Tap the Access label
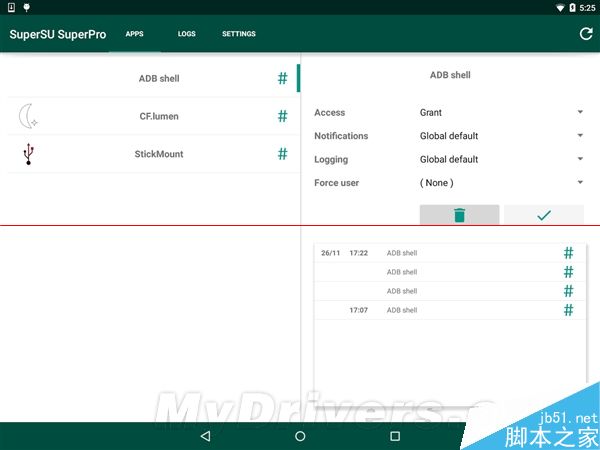 [329, 112]
